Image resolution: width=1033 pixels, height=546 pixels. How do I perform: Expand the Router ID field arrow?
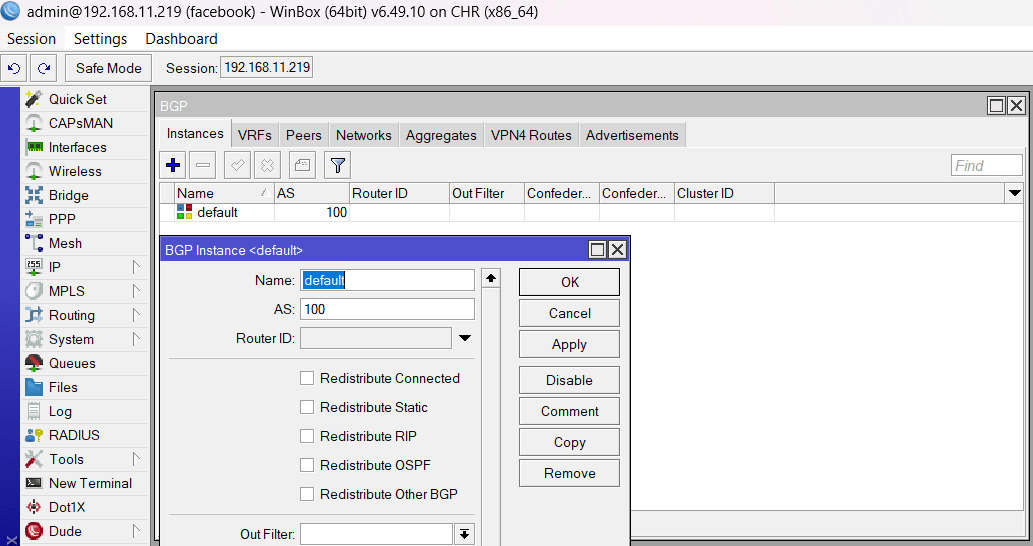pyautogui.click(x=465, y=338)
